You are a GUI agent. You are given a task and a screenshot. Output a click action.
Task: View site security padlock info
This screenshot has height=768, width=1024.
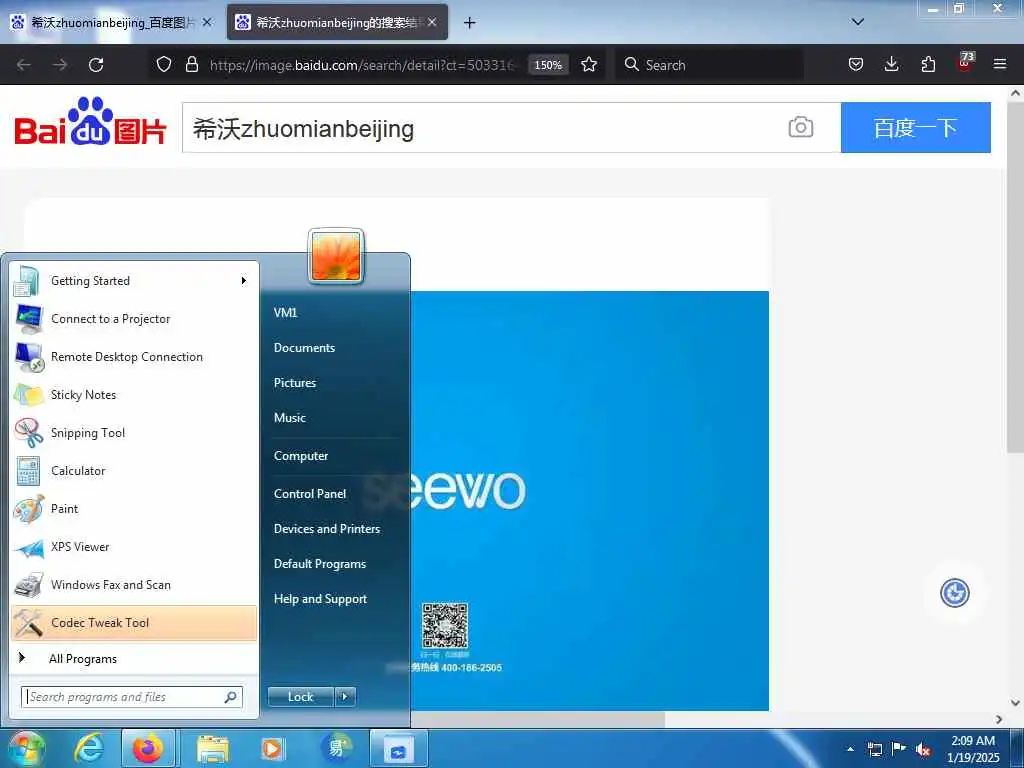click(191, 65)
